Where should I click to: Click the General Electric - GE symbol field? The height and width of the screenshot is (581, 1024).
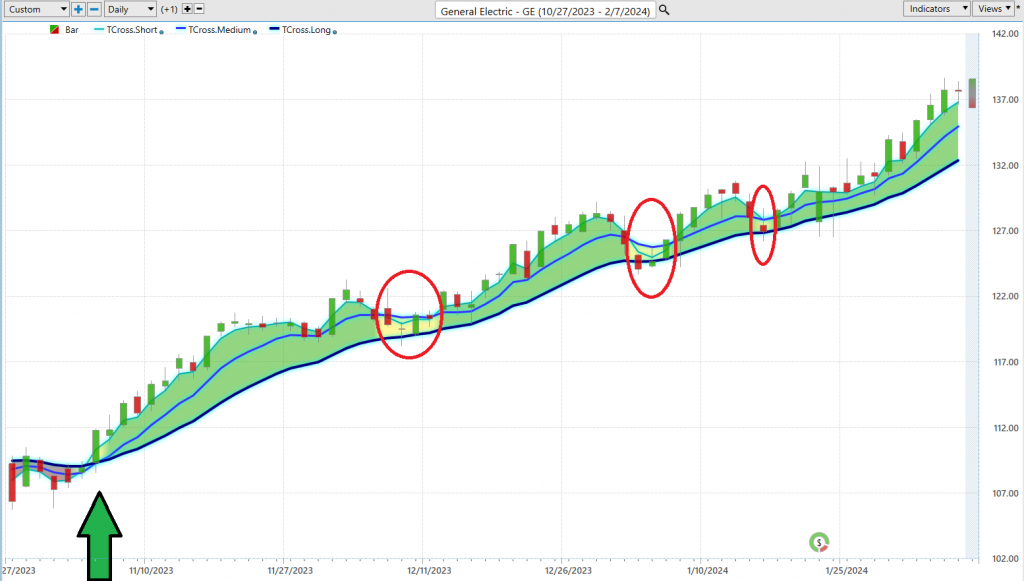pos(545,10)
